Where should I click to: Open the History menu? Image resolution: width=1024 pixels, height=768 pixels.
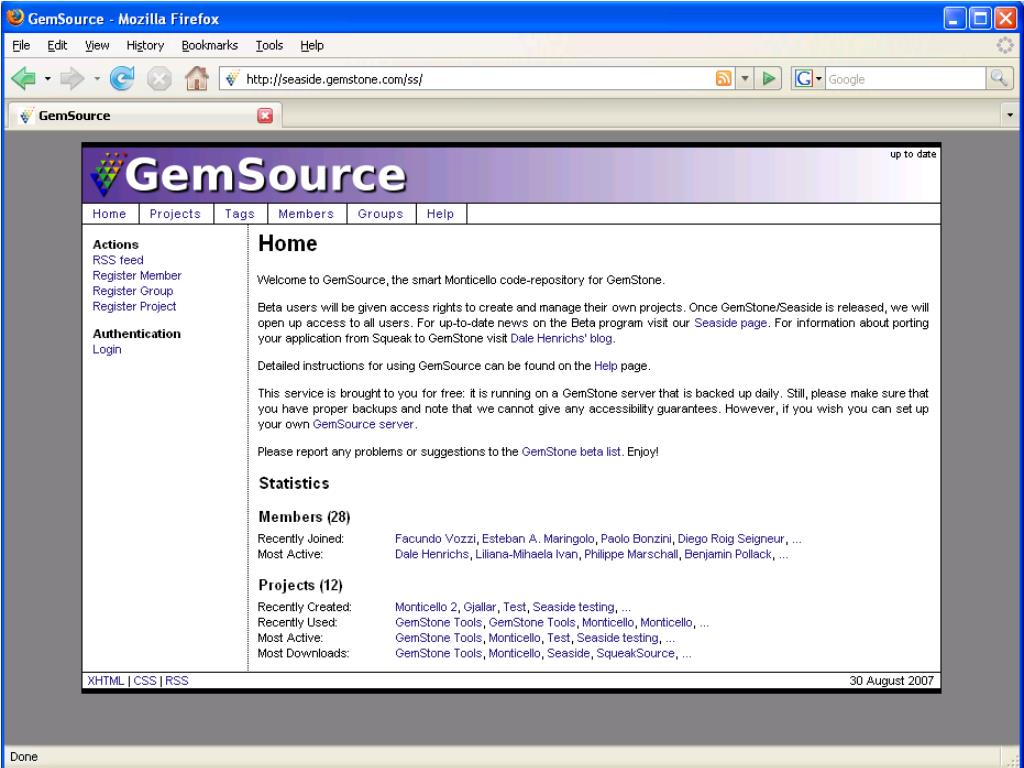point(145,45)
